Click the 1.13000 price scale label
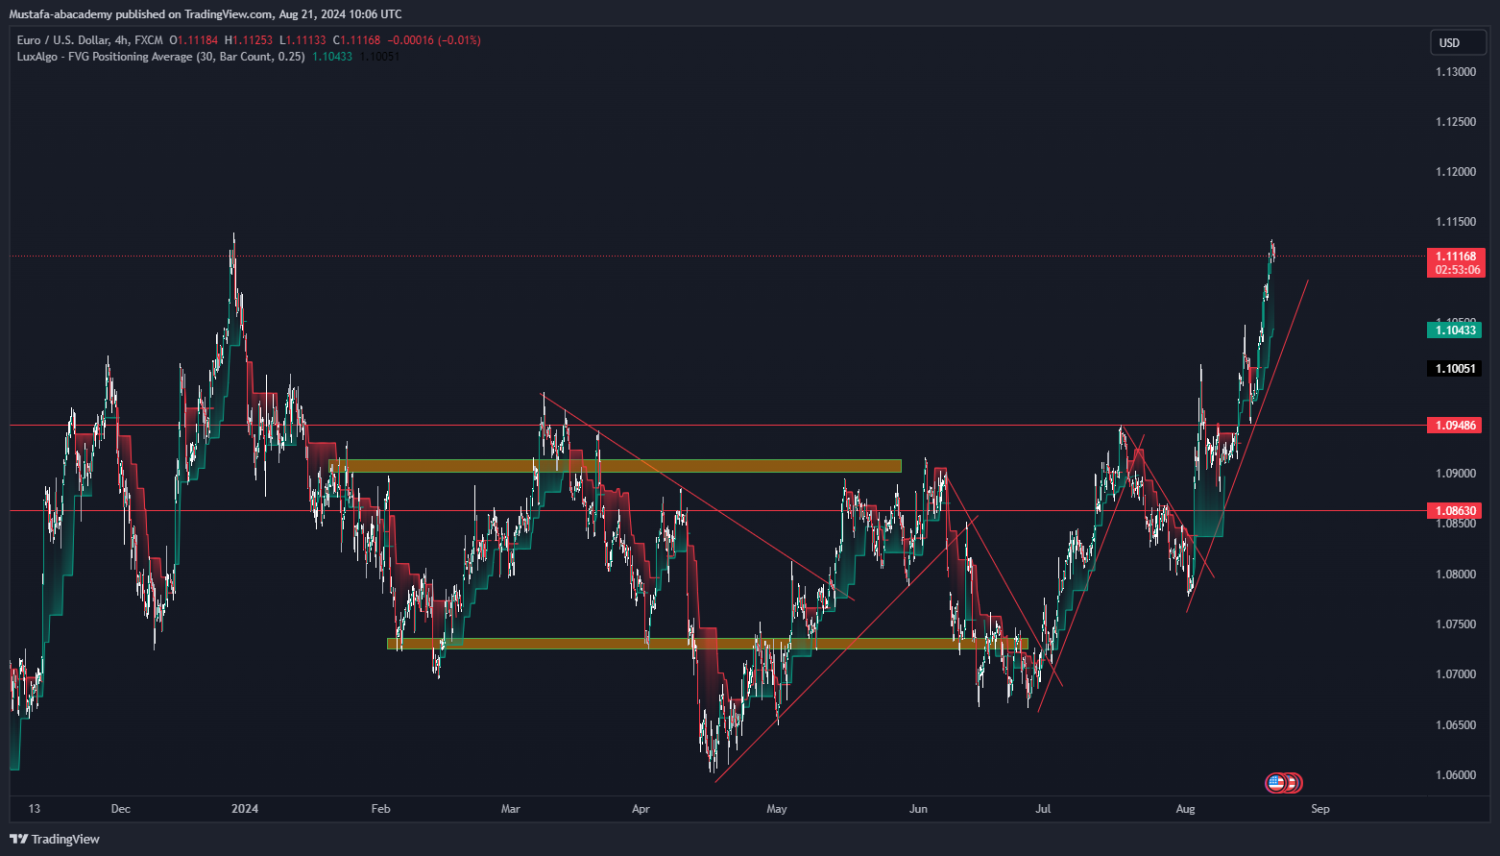The width and height of the screenshot is (1500, 856). [1455, 72]
